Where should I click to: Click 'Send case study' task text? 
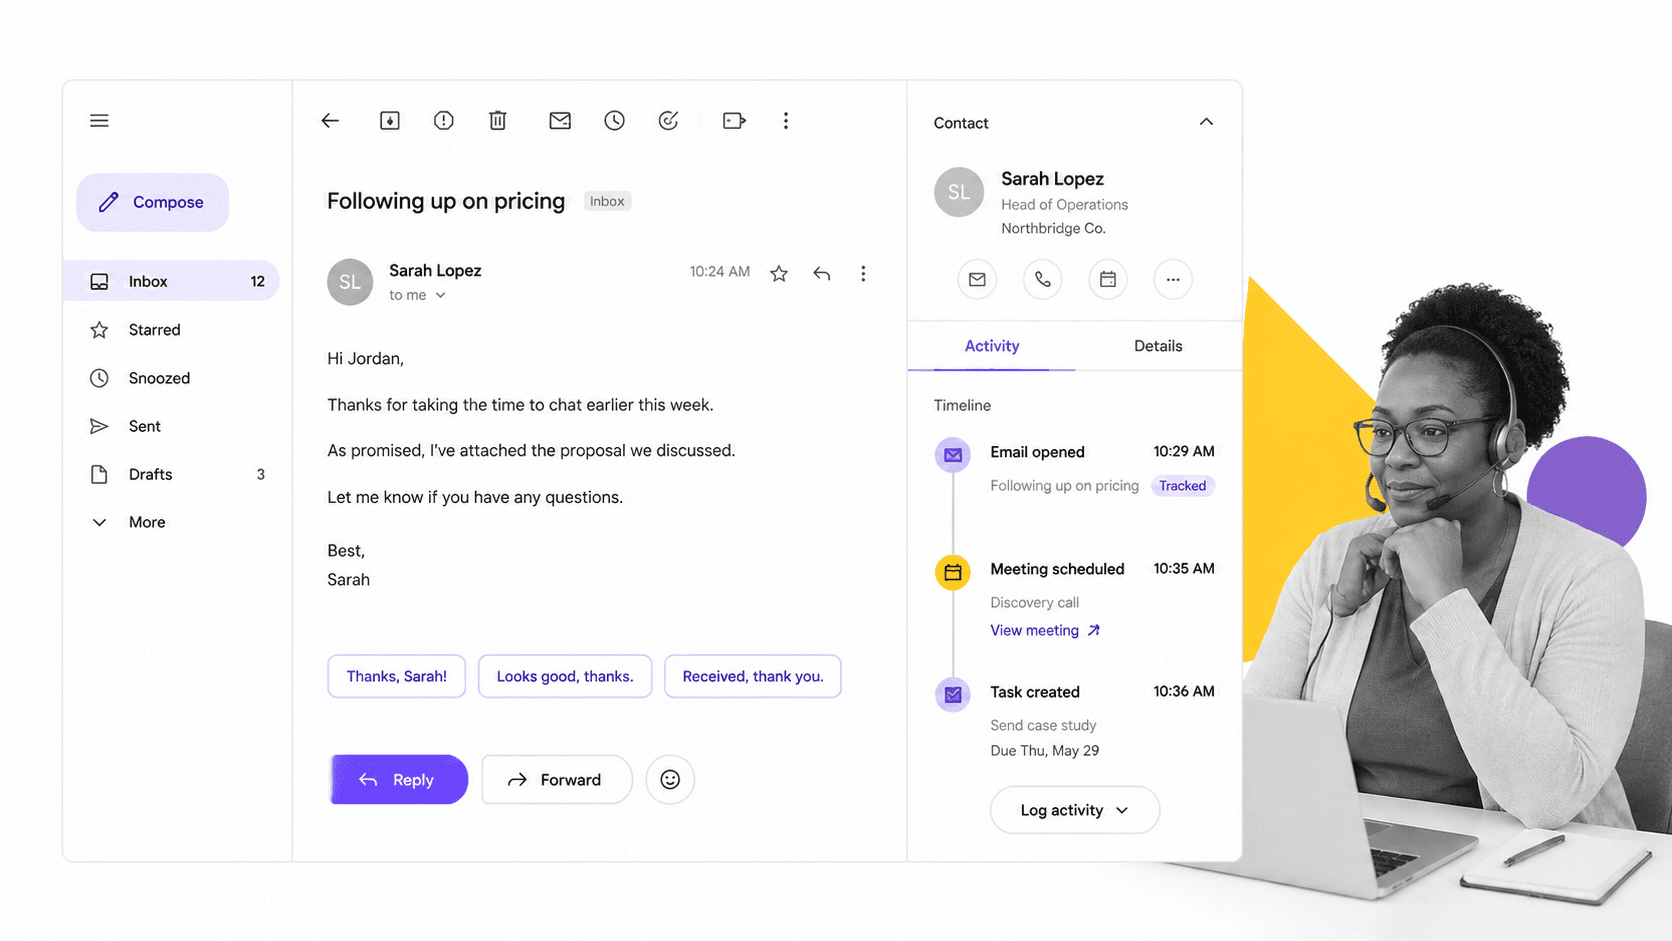pyautogui.click(x=1043, y=726)
